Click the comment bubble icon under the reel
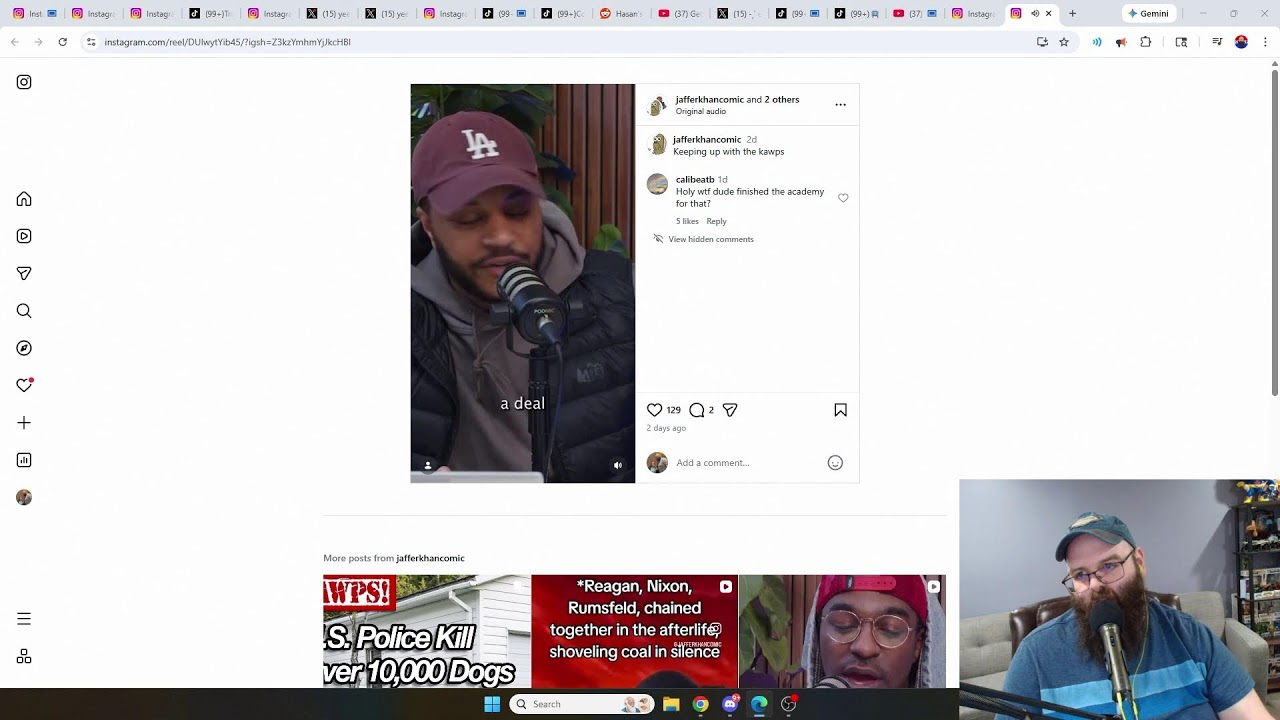The image size is (1280, 720). click(697, 410)
